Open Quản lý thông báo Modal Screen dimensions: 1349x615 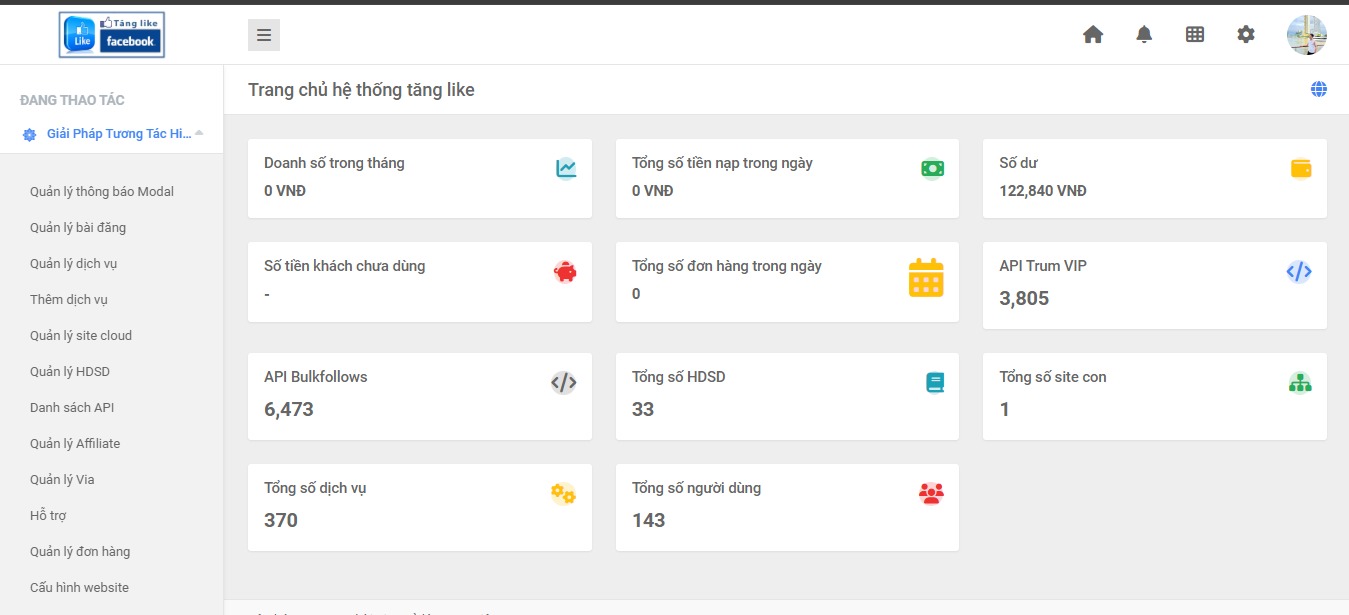[x=102, y=192]
